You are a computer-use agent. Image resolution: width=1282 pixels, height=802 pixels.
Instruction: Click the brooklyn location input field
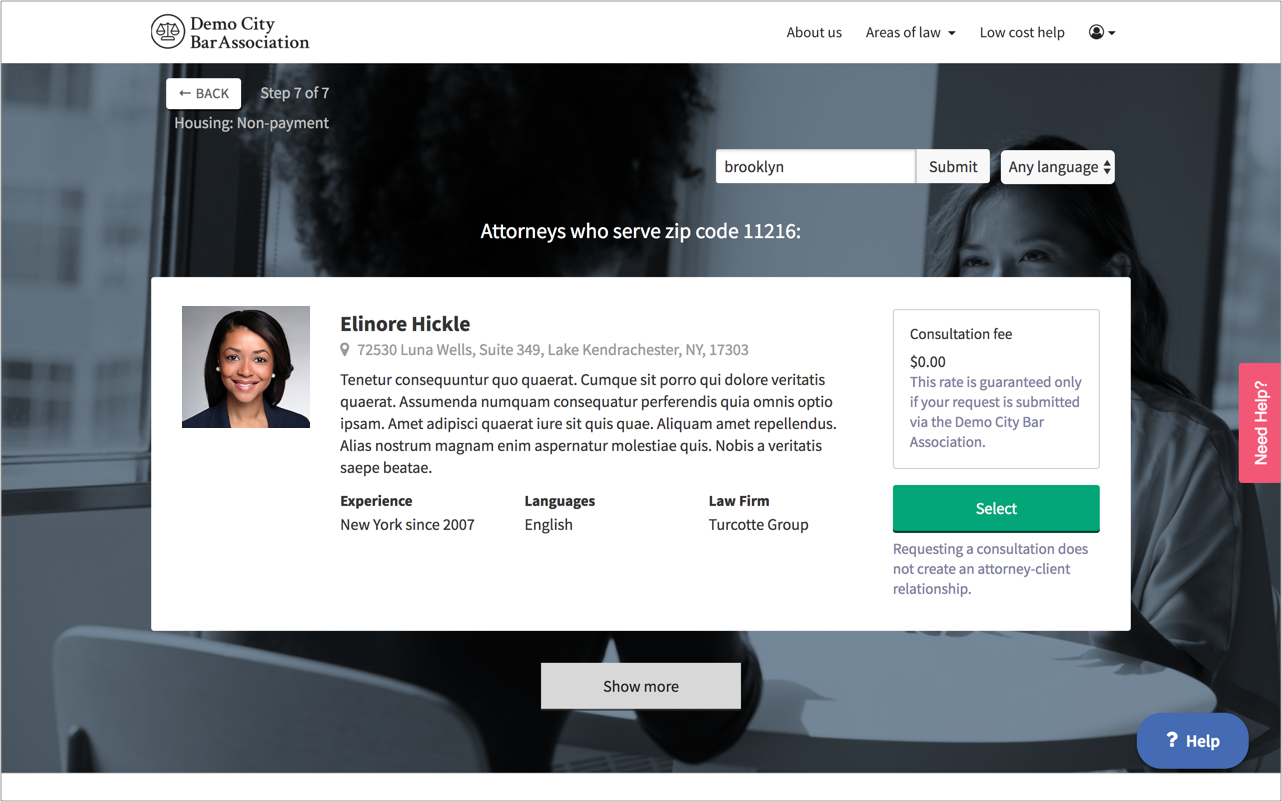[816, 167]
